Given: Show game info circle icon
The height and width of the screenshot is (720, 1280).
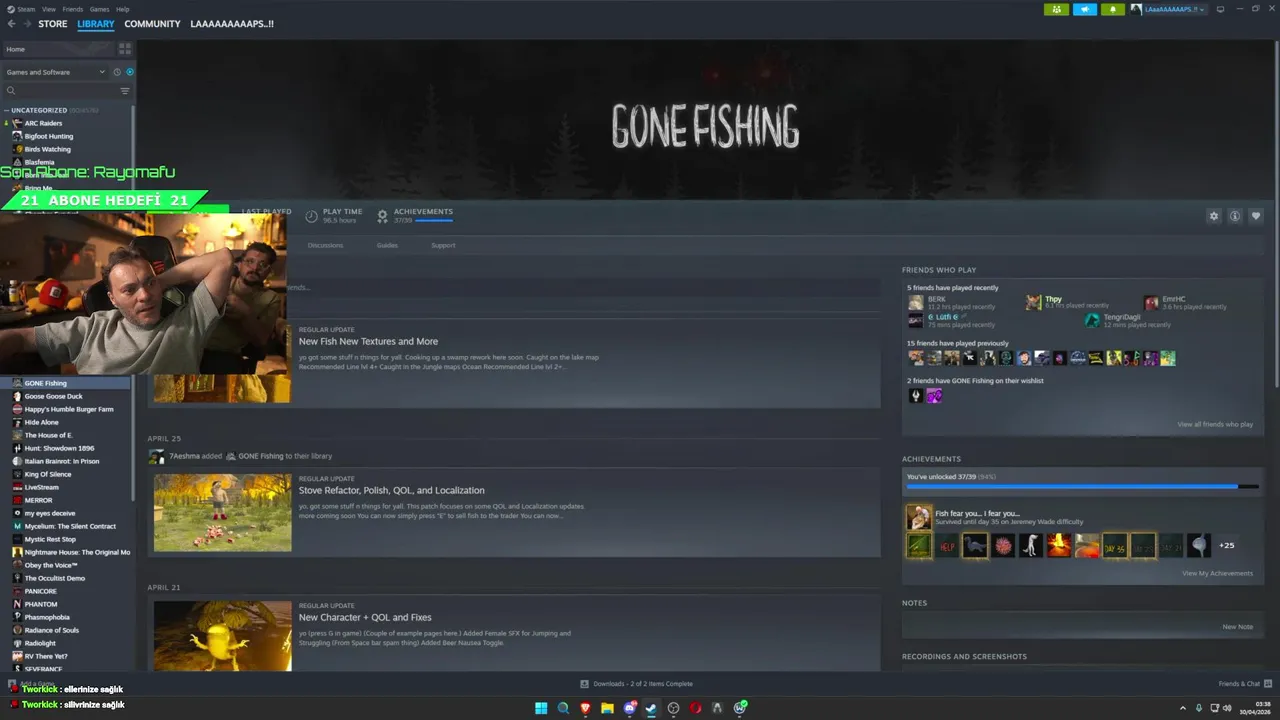Looking at the screenshot, I should [x=1235, y=216].
